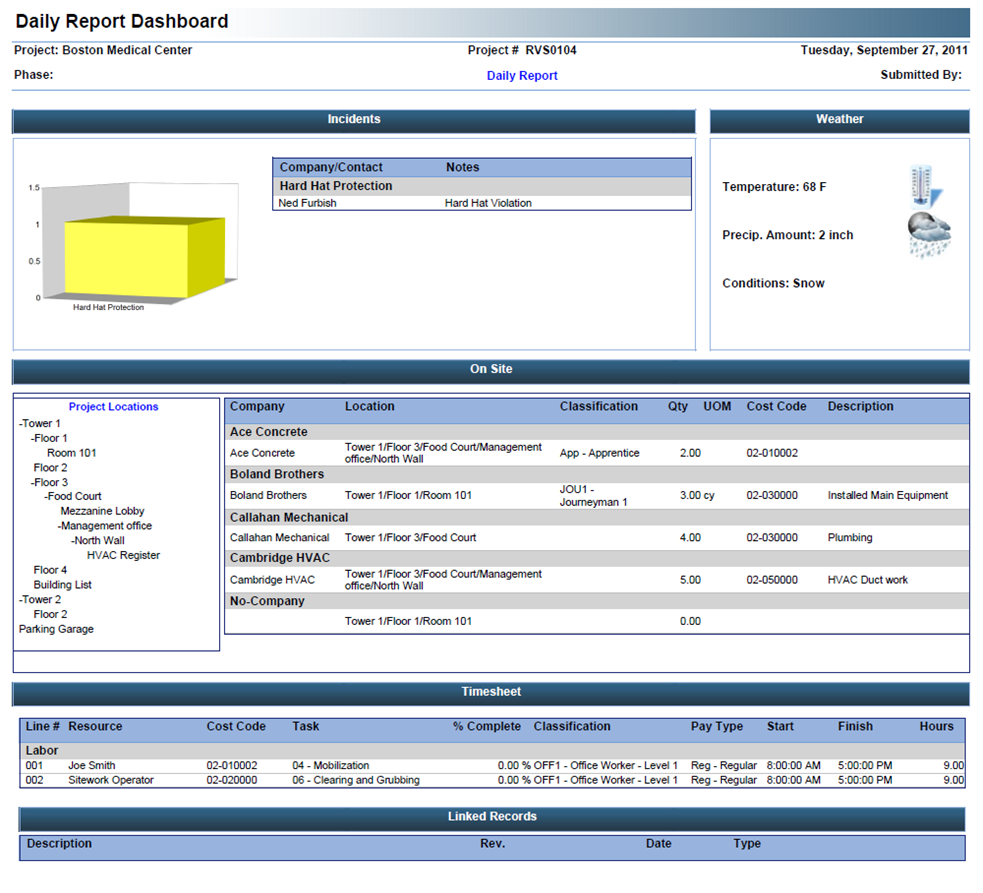Click the Classification column header in On Site
This screenshot has width=983, height=893.
pyautogui.click(x=599, y=406)
